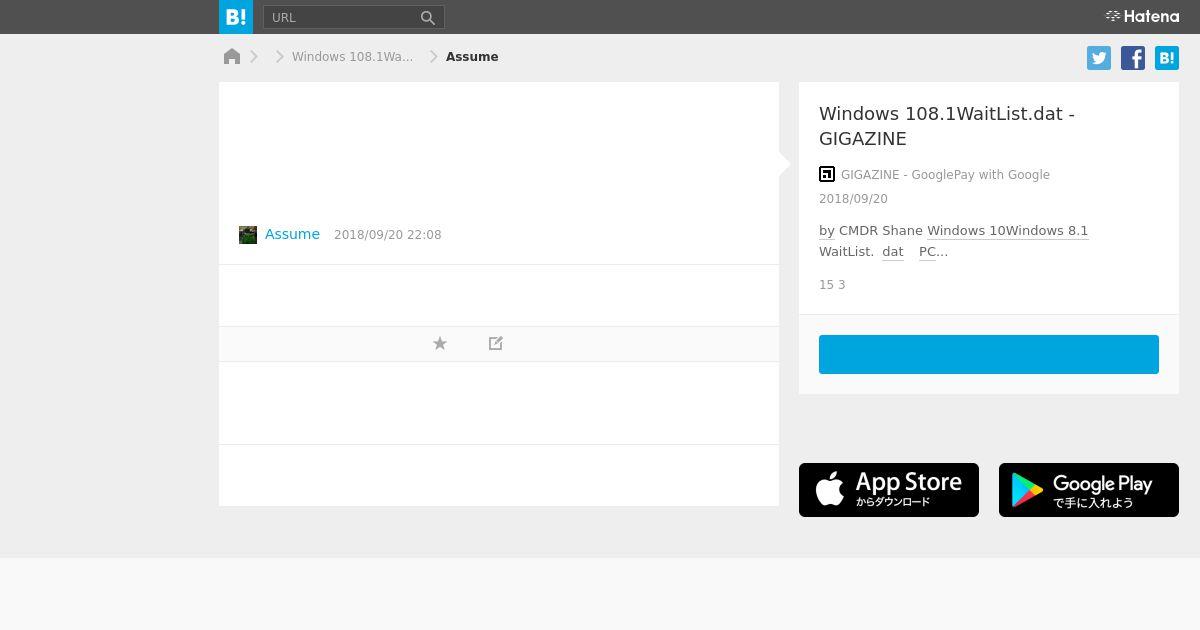Click the '15 3' count text
This screenshot has height=630, width=1200.
tap(832, 285)
